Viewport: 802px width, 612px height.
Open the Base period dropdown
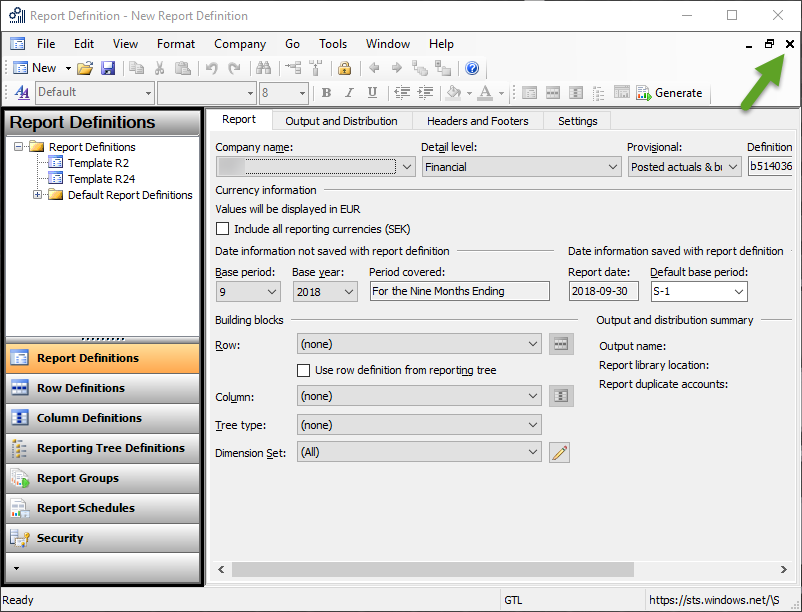pyautogui.click(x=272, y=292)
